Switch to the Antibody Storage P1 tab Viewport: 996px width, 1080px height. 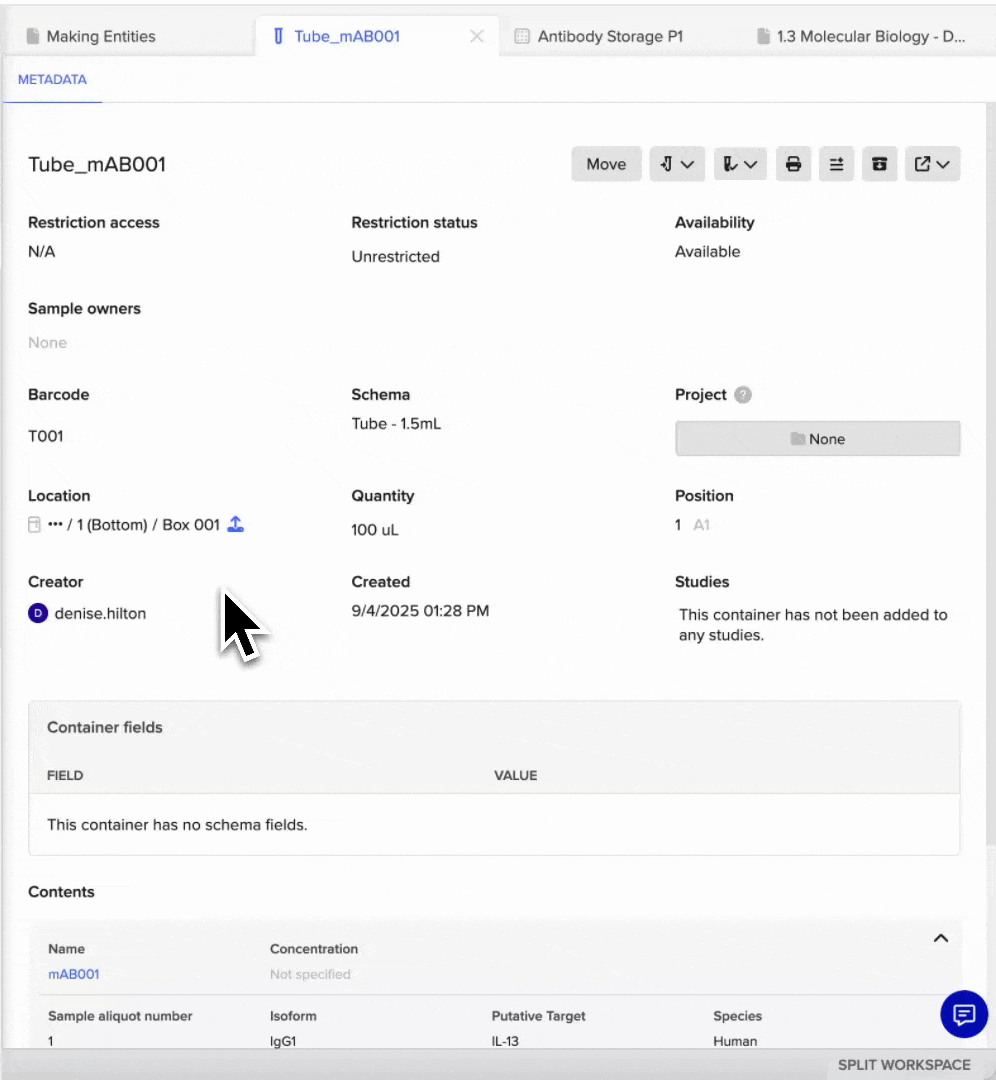609,36
